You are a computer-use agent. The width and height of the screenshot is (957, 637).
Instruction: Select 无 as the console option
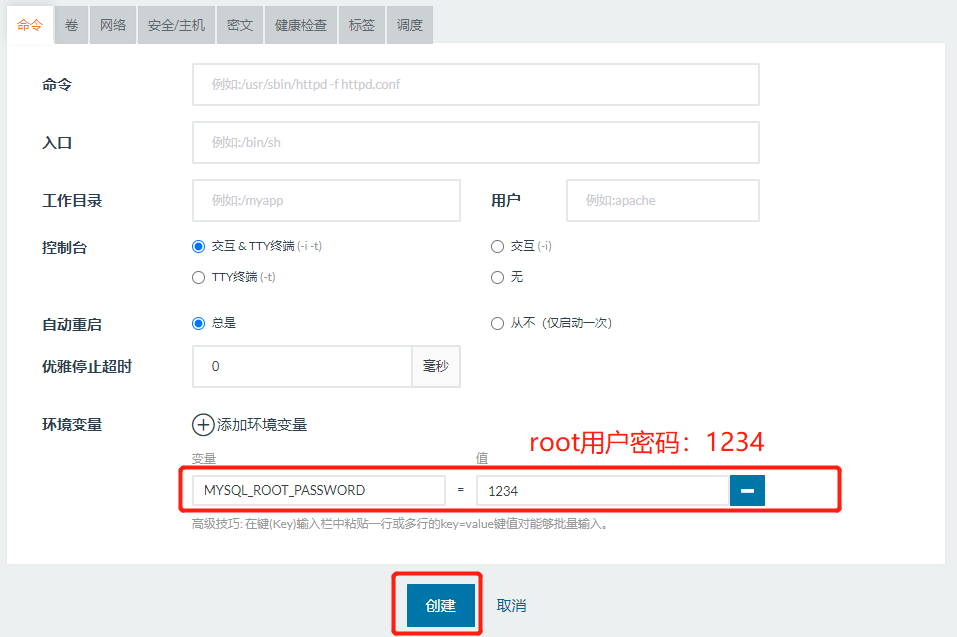coord(497,277)
